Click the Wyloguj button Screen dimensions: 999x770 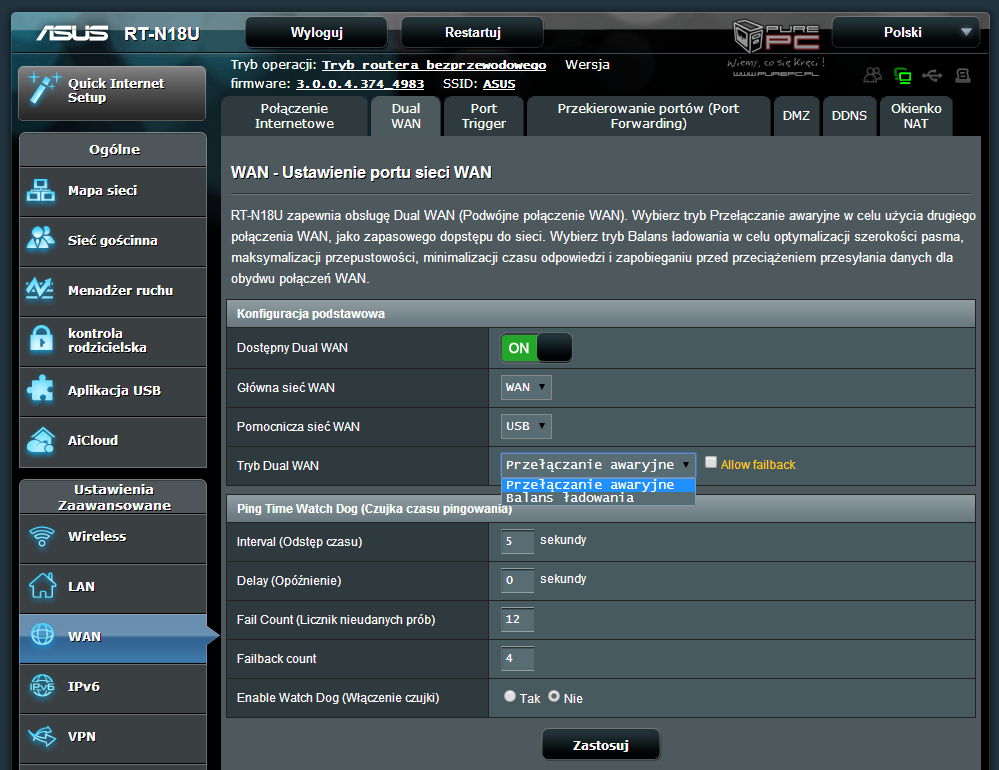(317, 32)
